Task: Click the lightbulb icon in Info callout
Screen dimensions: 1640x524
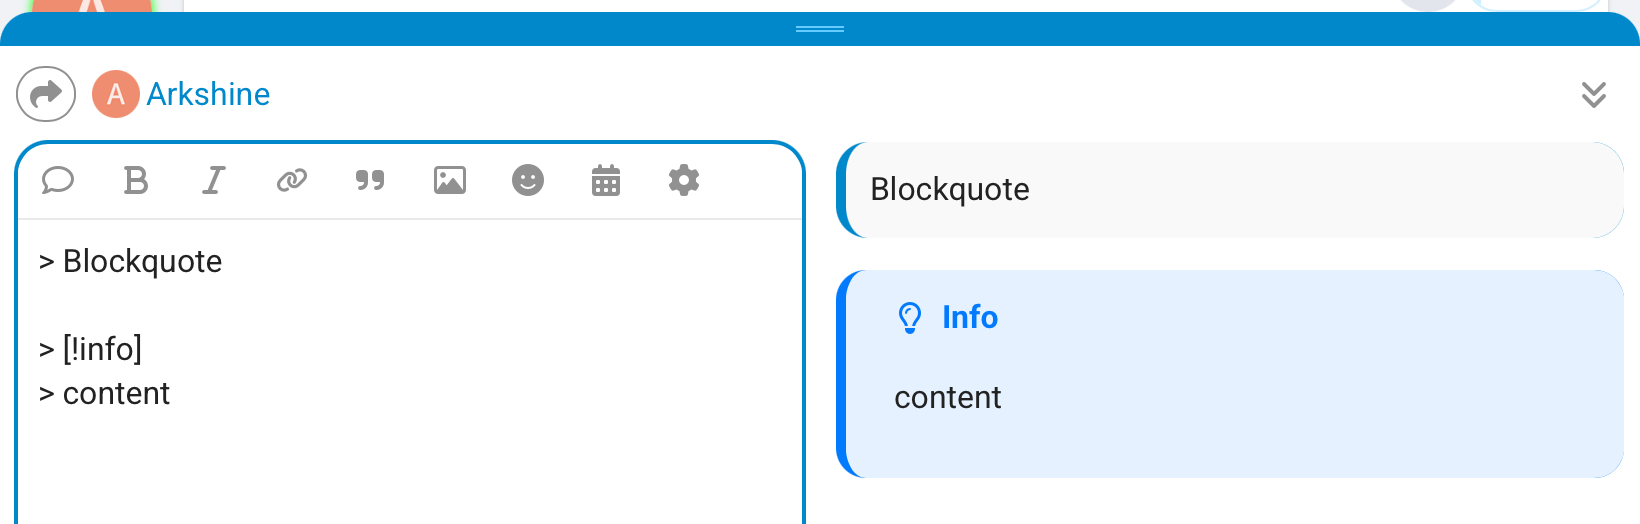Action: 910,318
